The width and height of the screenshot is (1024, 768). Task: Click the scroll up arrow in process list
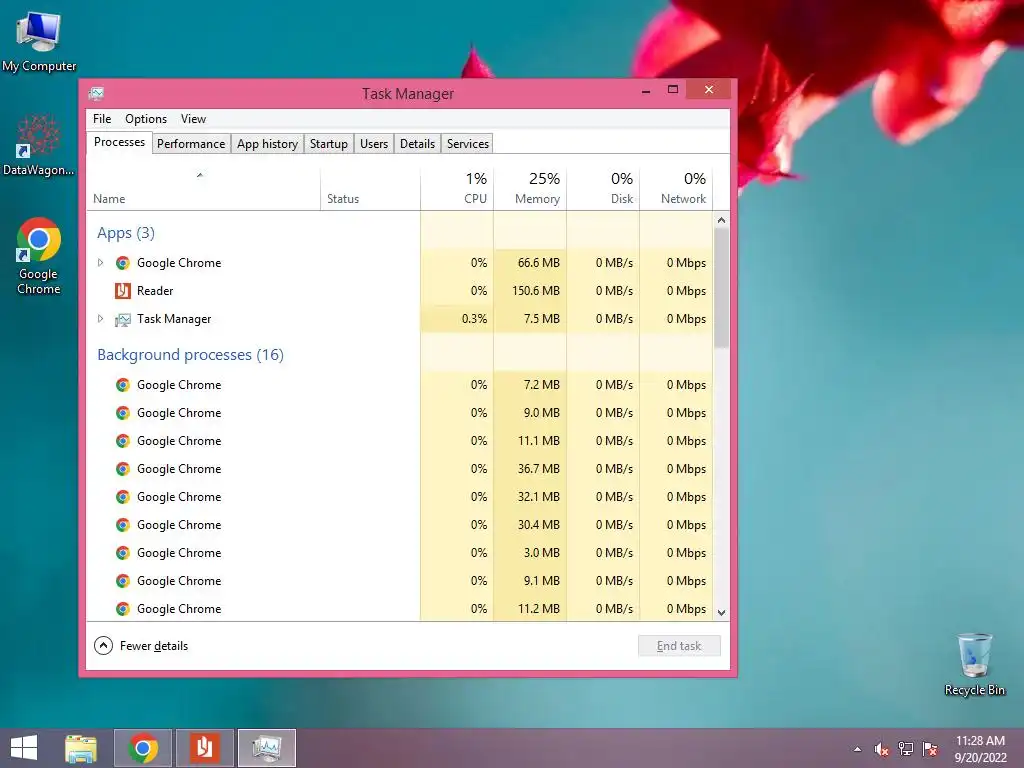pos(721,220)
